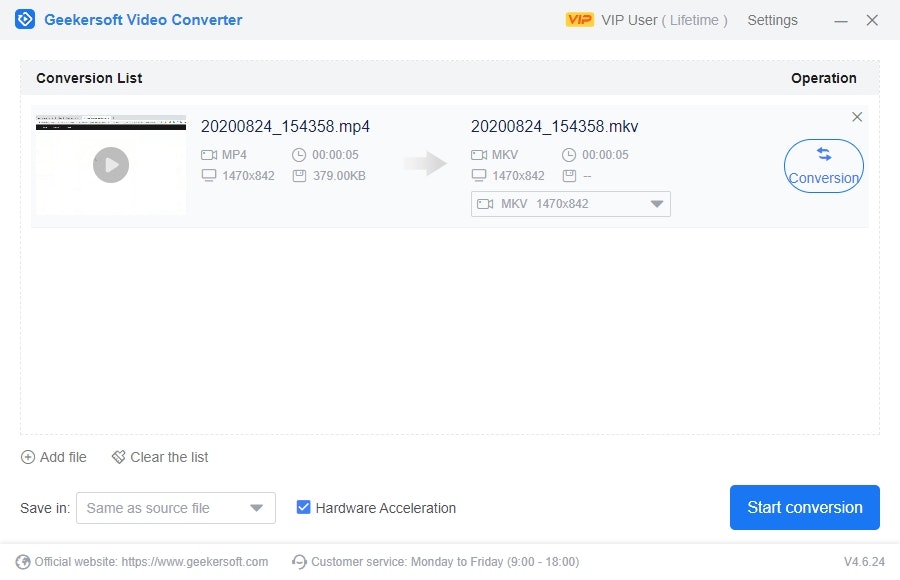Click the Add file plus icon
The image size is (900, 580).
[29, 457]
